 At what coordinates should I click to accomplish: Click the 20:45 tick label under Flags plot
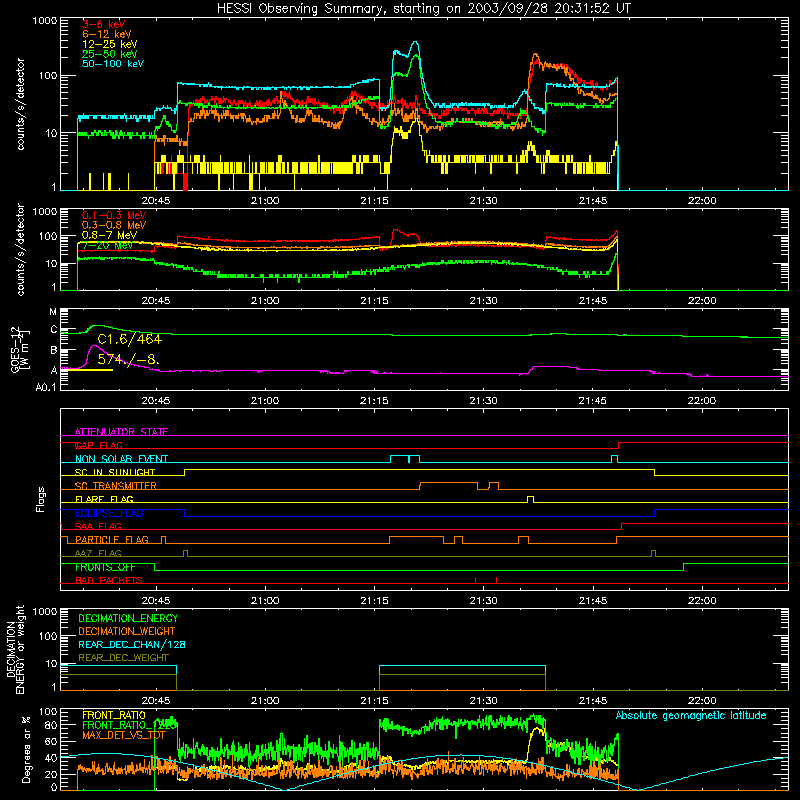pos(156,601)
